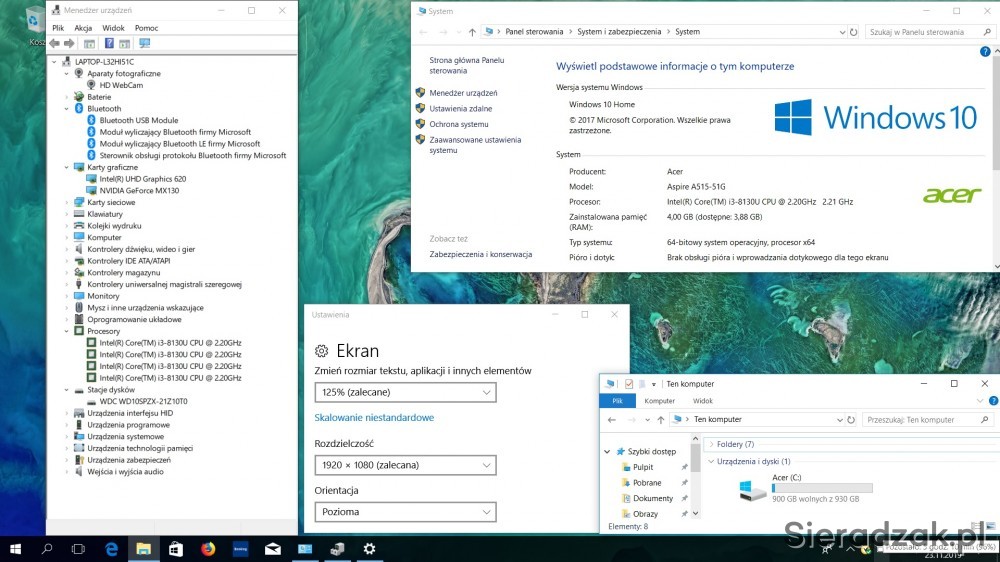Click the Przeszukaj: Ten komputer search box
The image size is (1000, 562).
(927, 420)
